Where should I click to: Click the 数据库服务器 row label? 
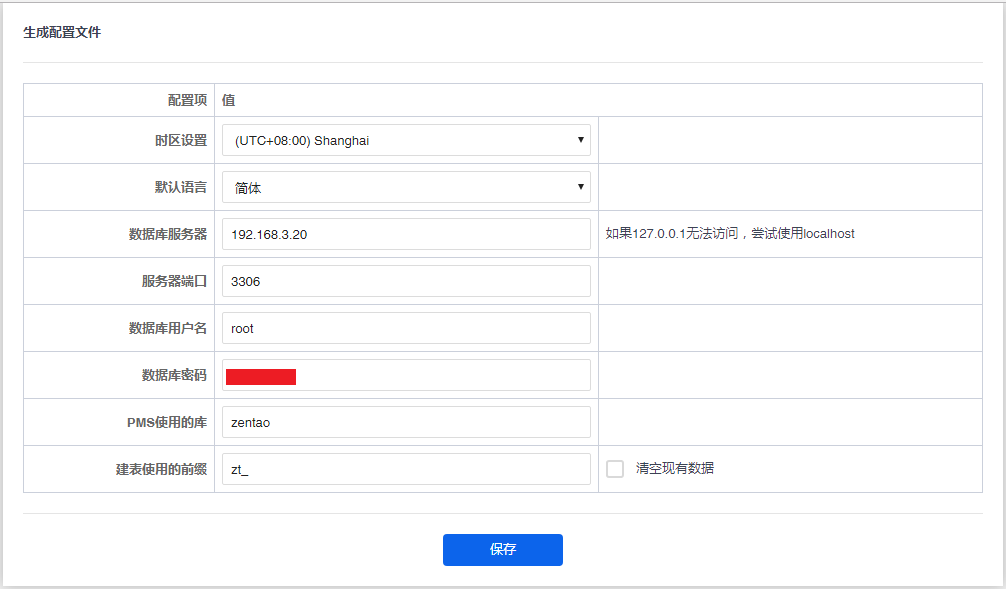168,234
